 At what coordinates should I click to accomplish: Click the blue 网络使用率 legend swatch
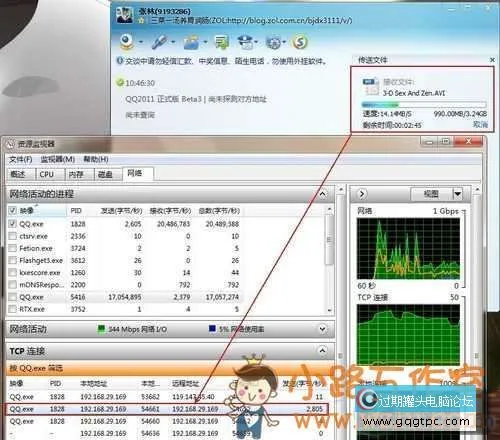coord(212,329)
